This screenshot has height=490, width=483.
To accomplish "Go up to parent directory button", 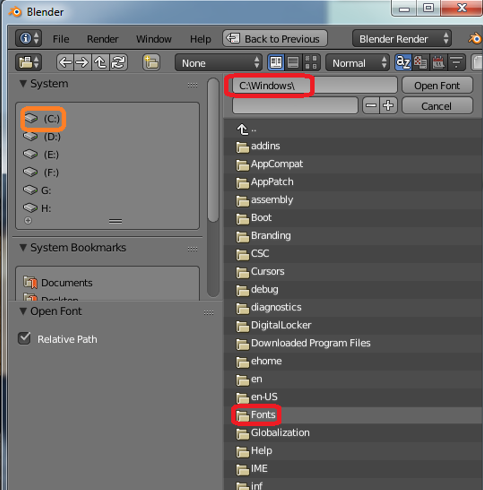I will point(100,62).
